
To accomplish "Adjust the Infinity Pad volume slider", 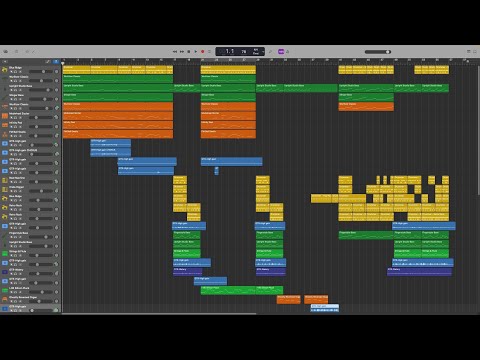I will point(41,127).
